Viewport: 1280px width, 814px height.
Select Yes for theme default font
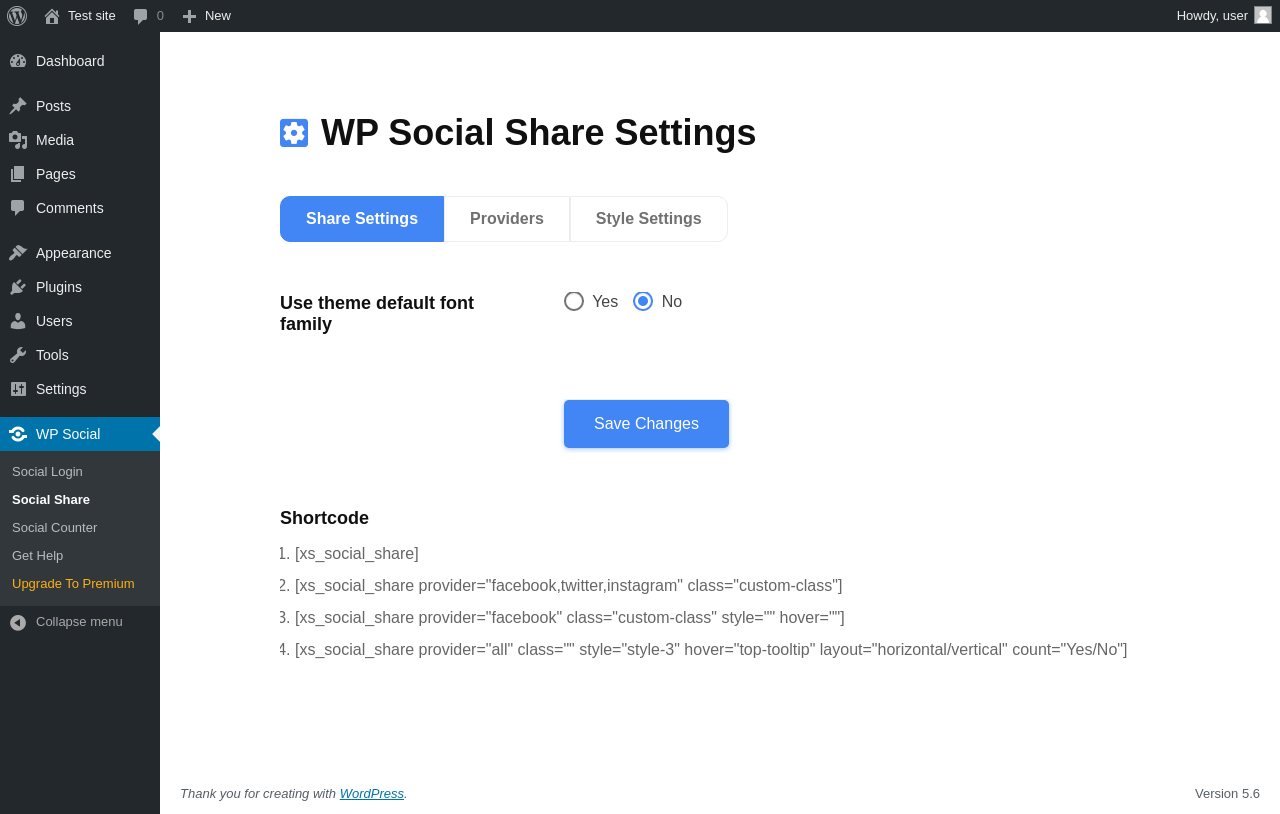pyautogui.click(x=574, y=301)
